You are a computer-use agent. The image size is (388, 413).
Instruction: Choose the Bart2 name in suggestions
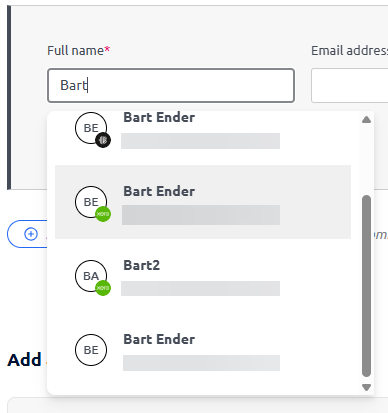[142, 265]
